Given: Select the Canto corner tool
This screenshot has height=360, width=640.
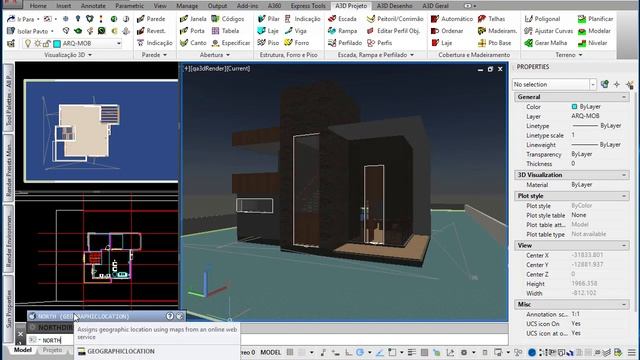Looking at the screenshot, I should (193, 42).
